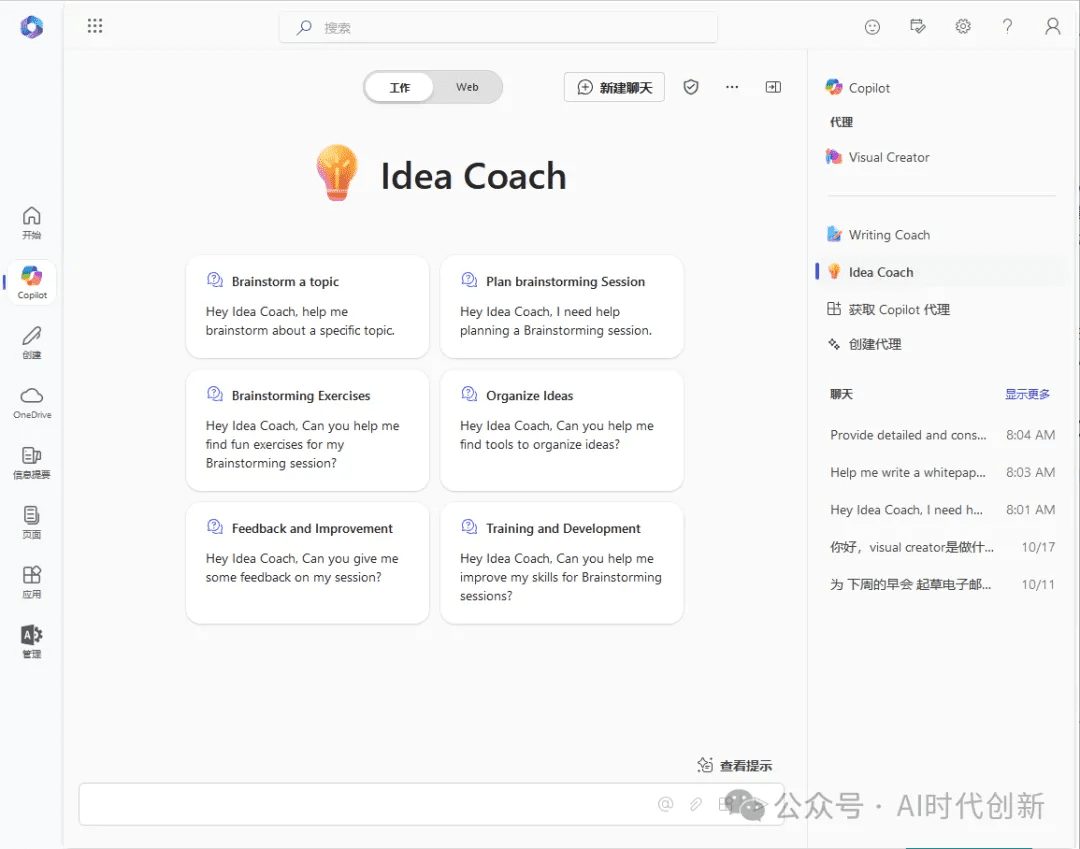This screenshot has height=849, width=1080.
Task: Click the Idea Coach lightbulb logo
Action: coord(337,173)
